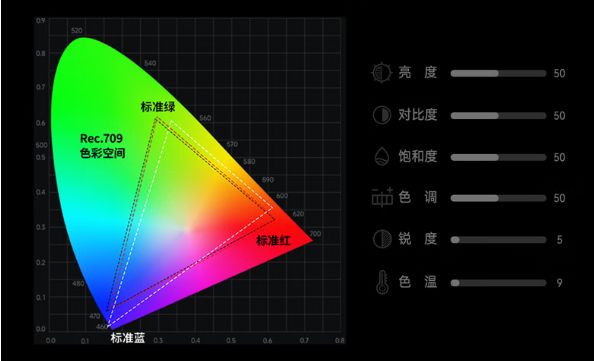Adjust the 饱和度 saturation slider
The width and height of the screenshot is (594, 361).
(498, 157)
